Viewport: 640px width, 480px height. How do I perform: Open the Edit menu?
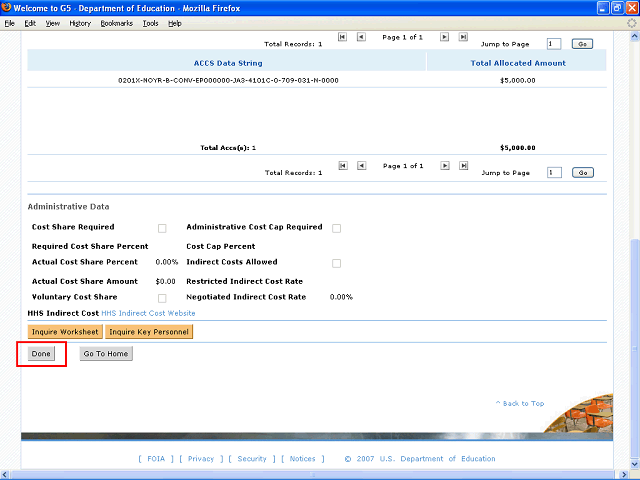(30, 23)
